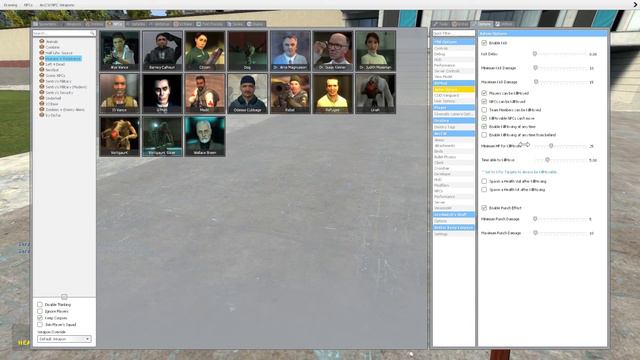Click the arrow icon at top-right of menu bar
Image resolution: width=640 pixels, height=360 pixels.
635,4
